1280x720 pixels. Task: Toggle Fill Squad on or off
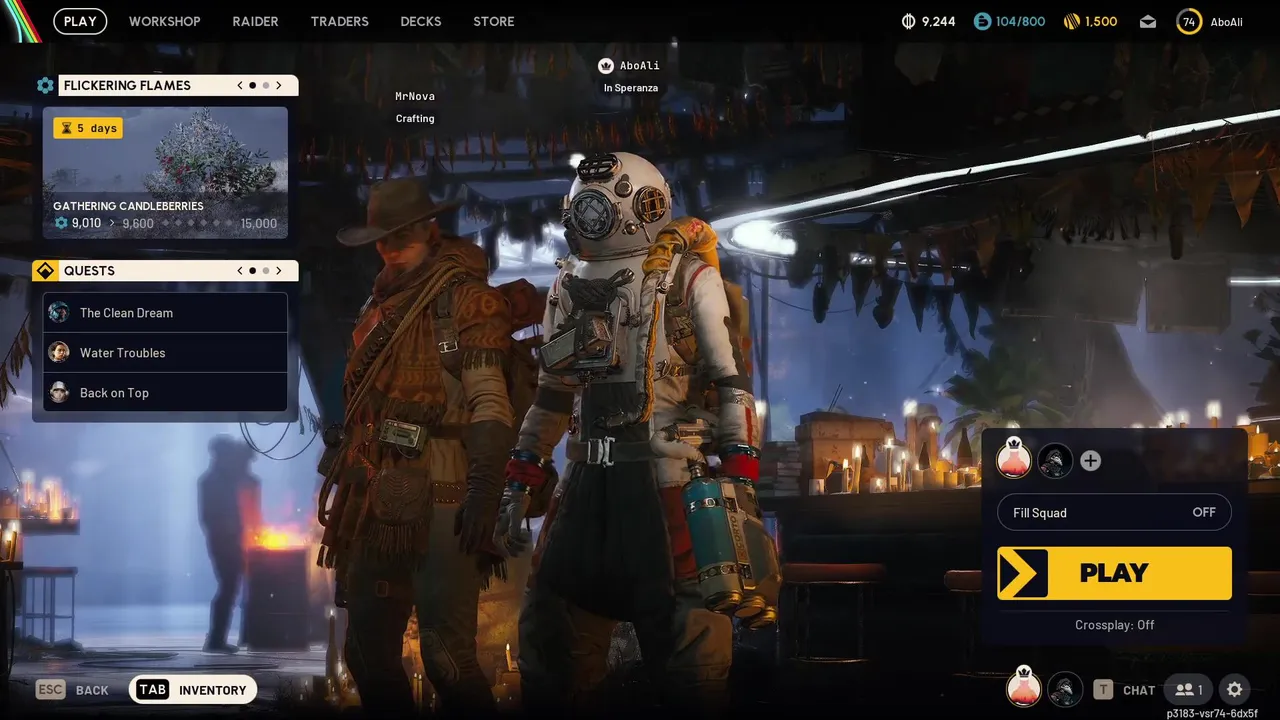click(1114, 512)
